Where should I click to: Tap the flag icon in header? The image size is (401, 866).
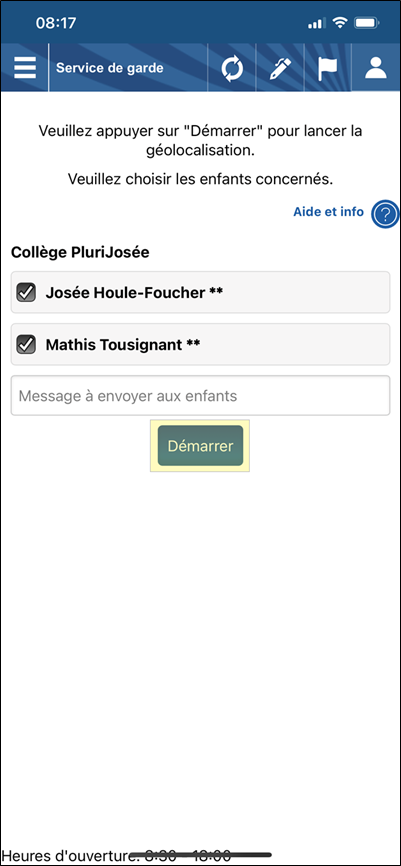click(x=328, y=69)
